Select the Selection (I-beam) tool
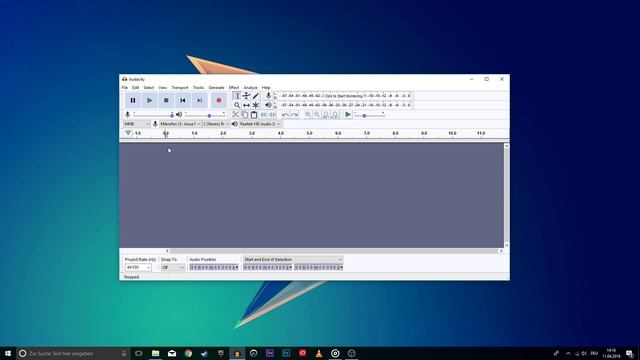640x360 pixels. 237,96
